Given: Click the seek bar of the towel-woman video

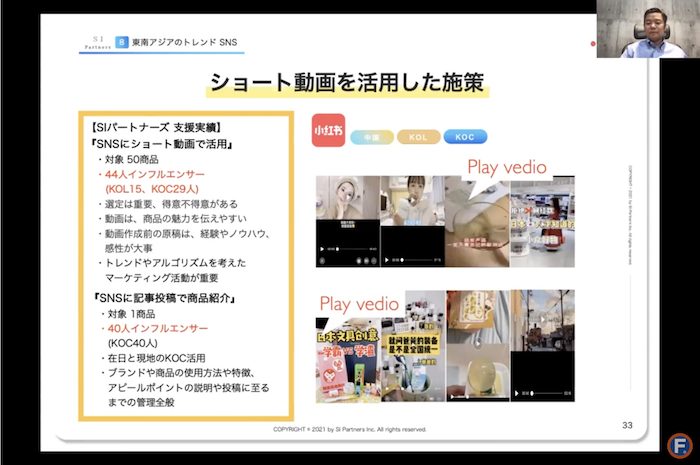Looking at the screenshot, I should coord(353,249).
